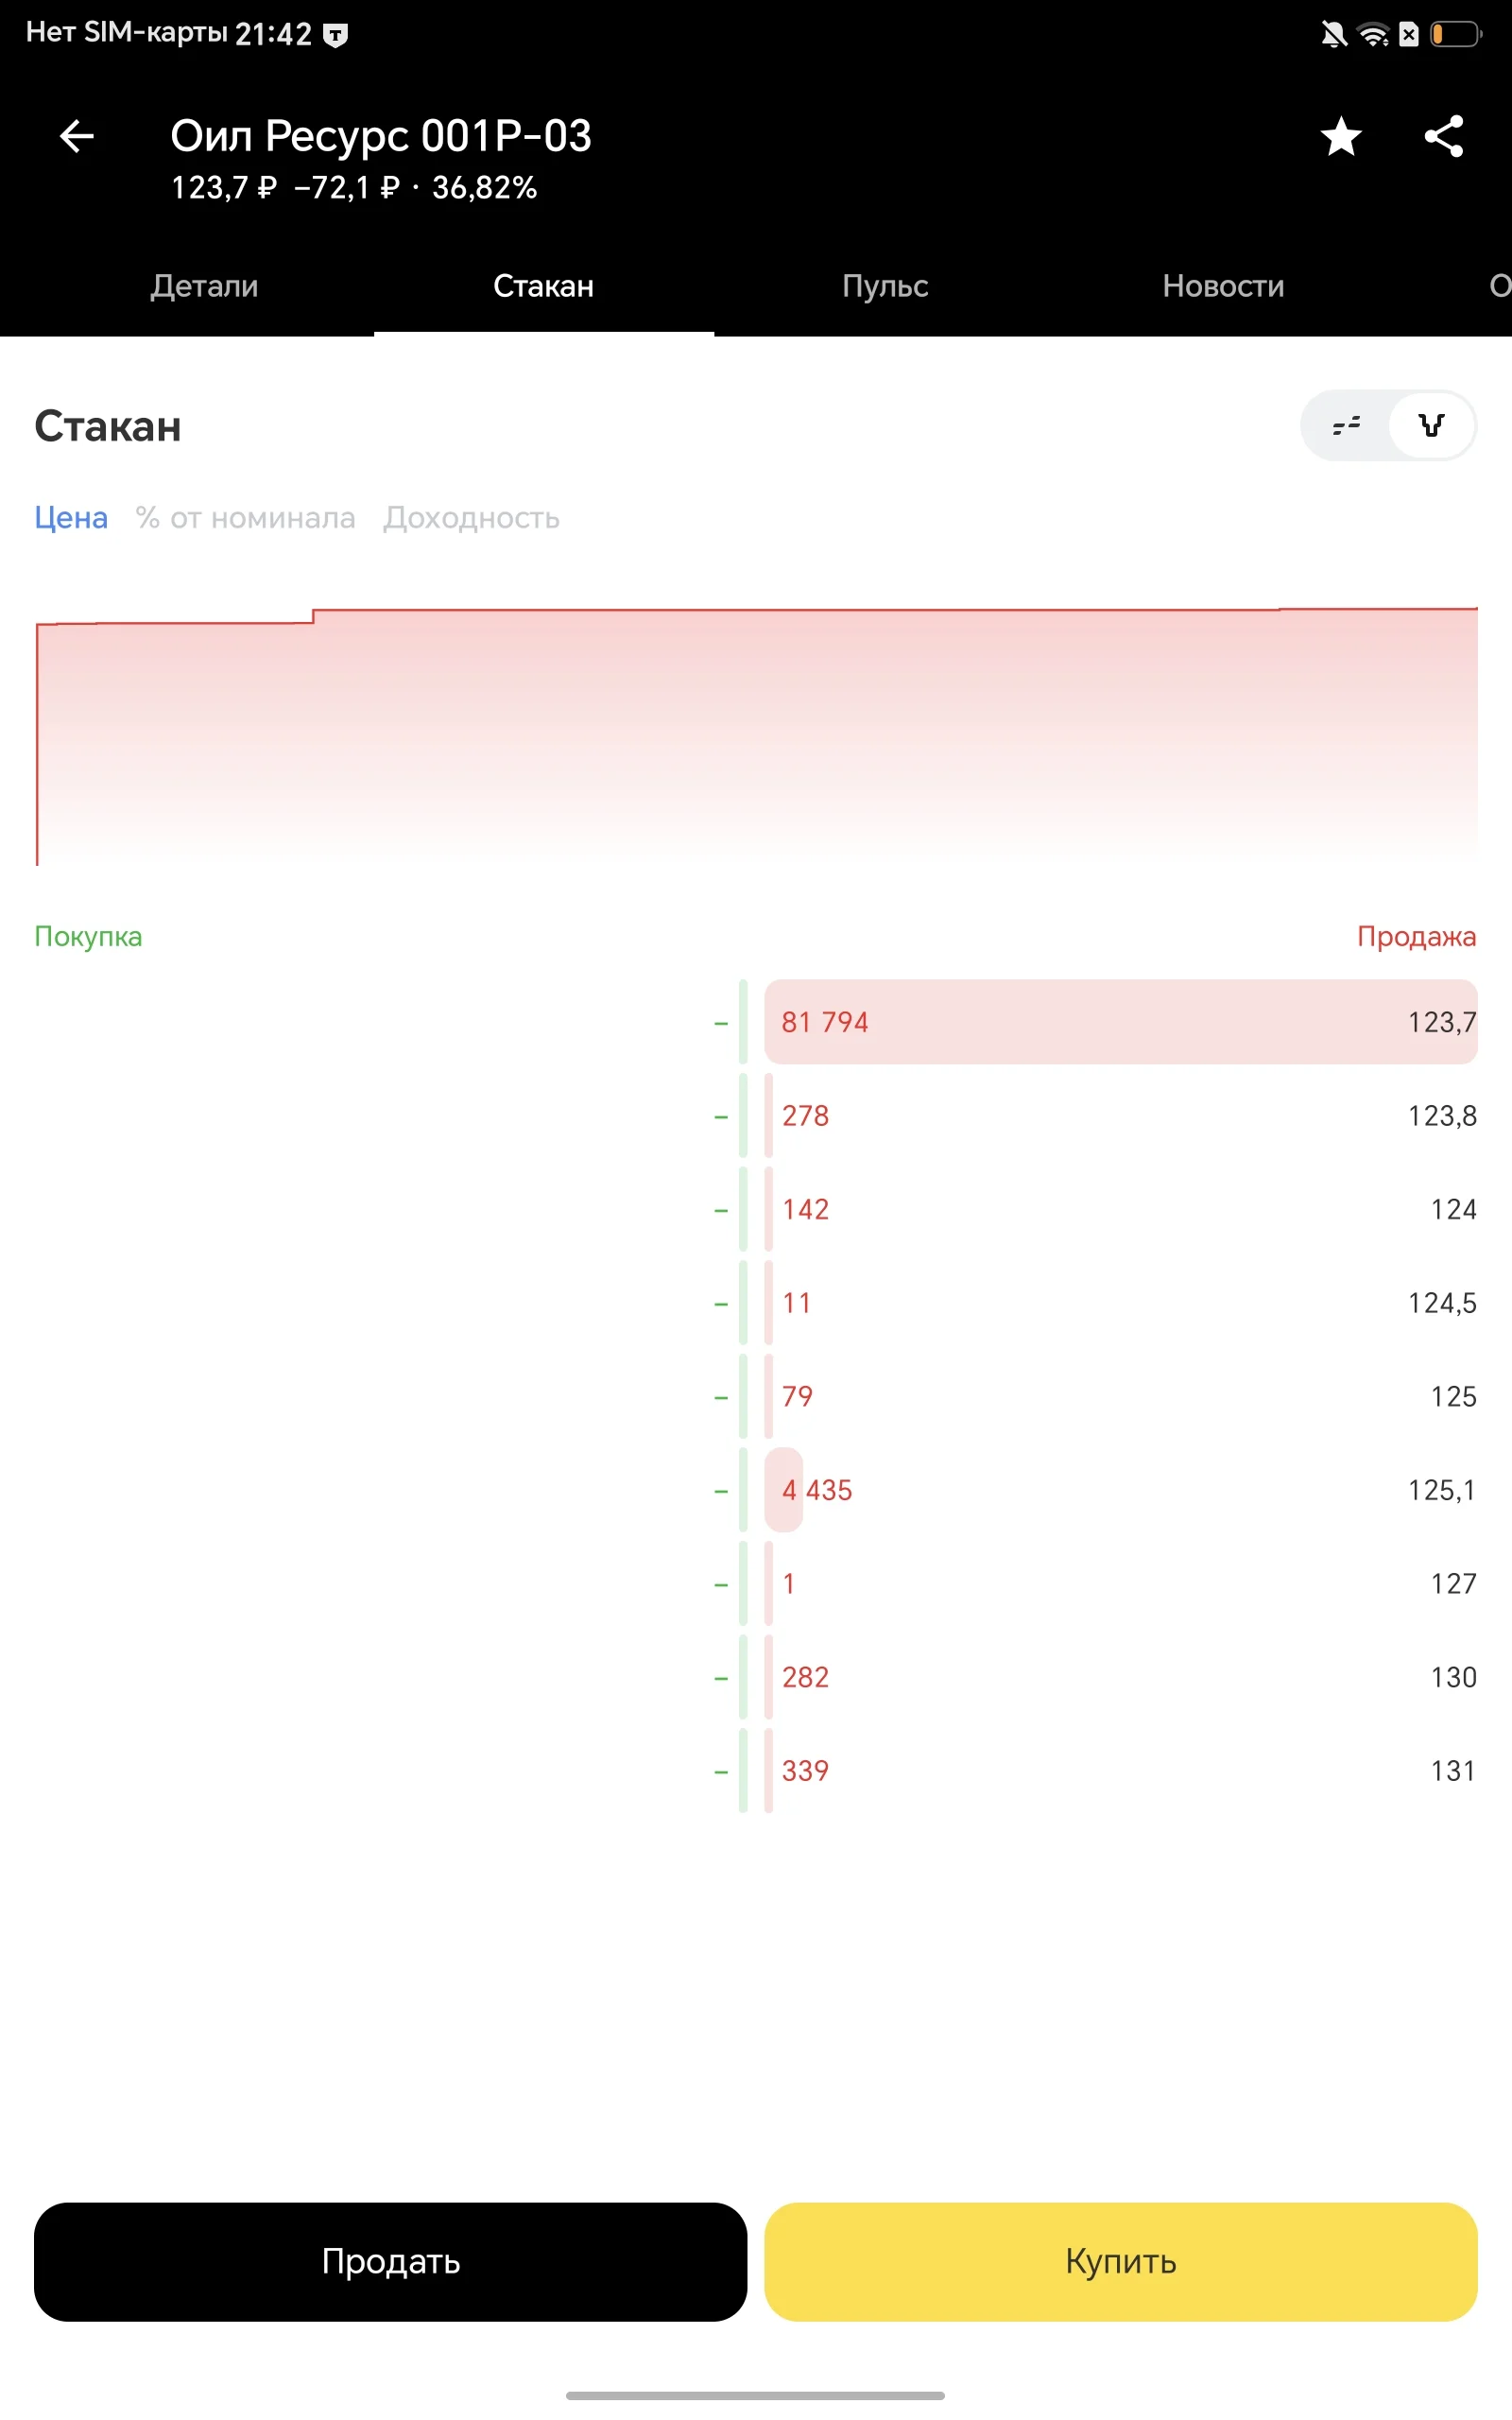Tap the notifications muted status bar icon
This screenshot has width=1512, height=2420.
(x=1333, y=35)
